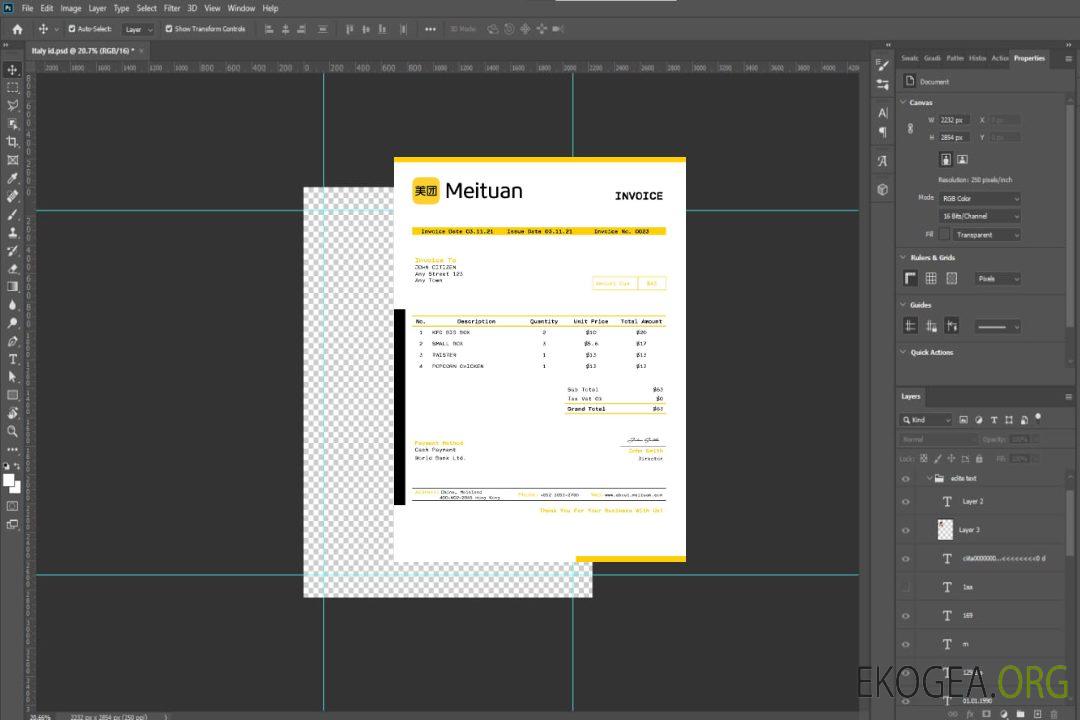The height and width of the screenshot is (720, 1080).
Task: Click the foreground color swatch
Action: pos(9,481)
